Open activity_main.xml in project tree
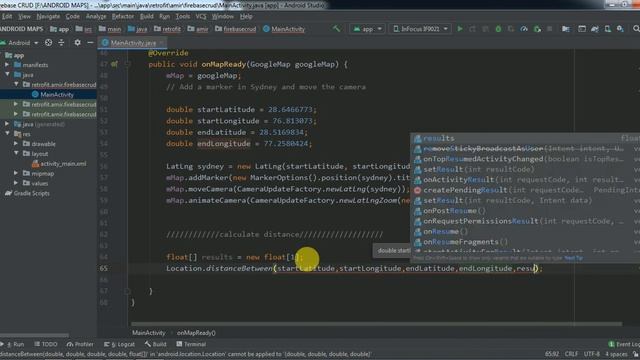 59,163
